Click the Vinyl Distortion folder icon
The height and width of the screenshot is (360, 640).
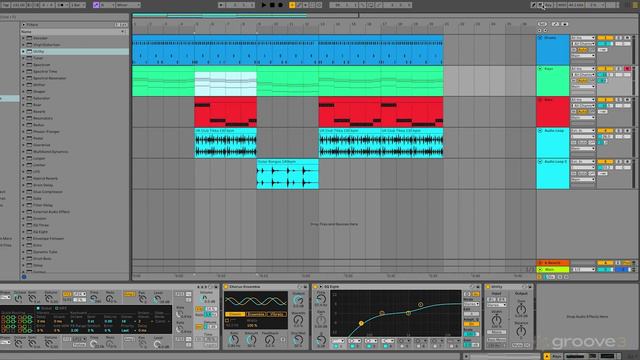tap(29, 44)
